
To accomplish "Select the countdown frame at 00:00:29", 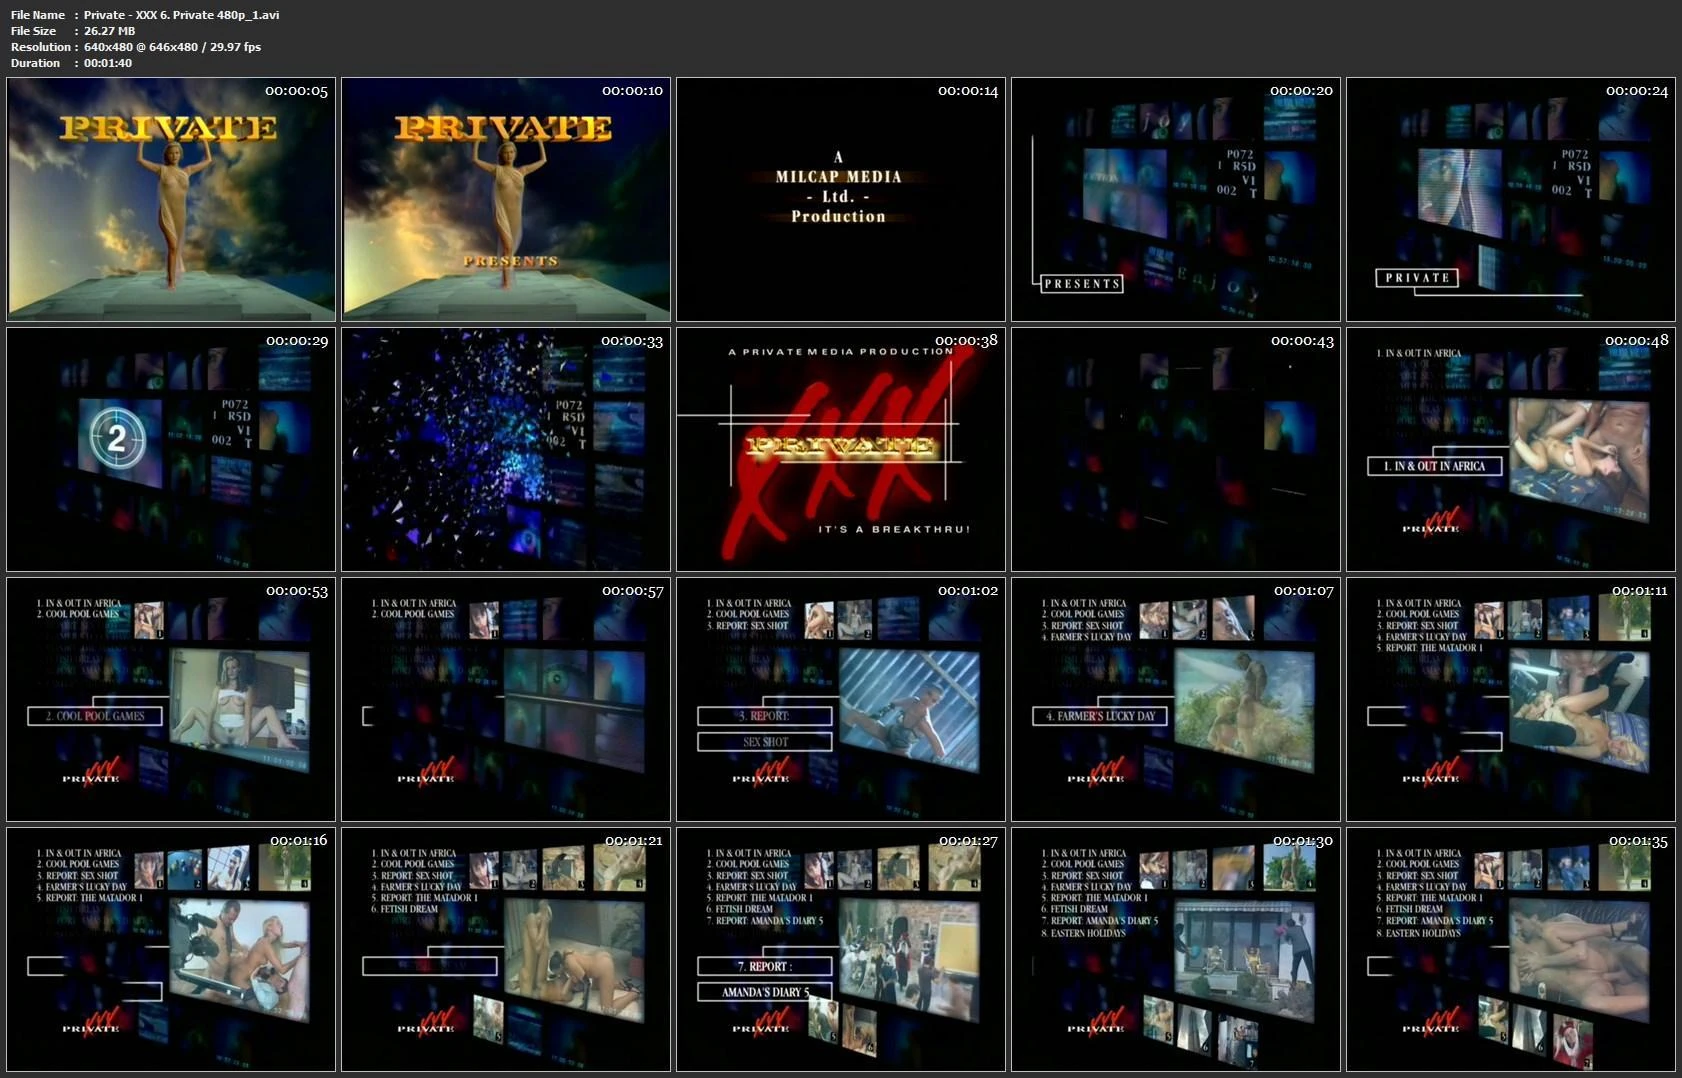I will coord(171,449).
